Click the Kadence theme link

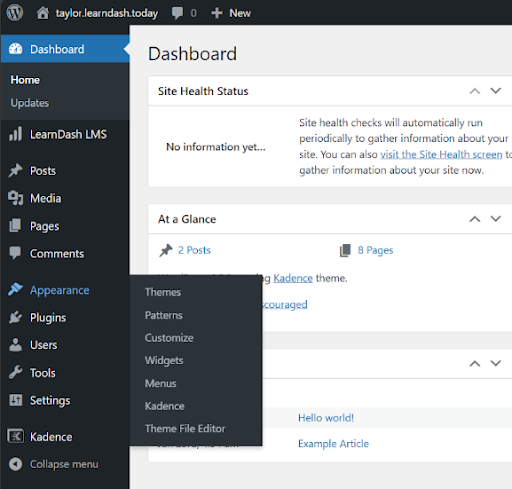point(293,278)
